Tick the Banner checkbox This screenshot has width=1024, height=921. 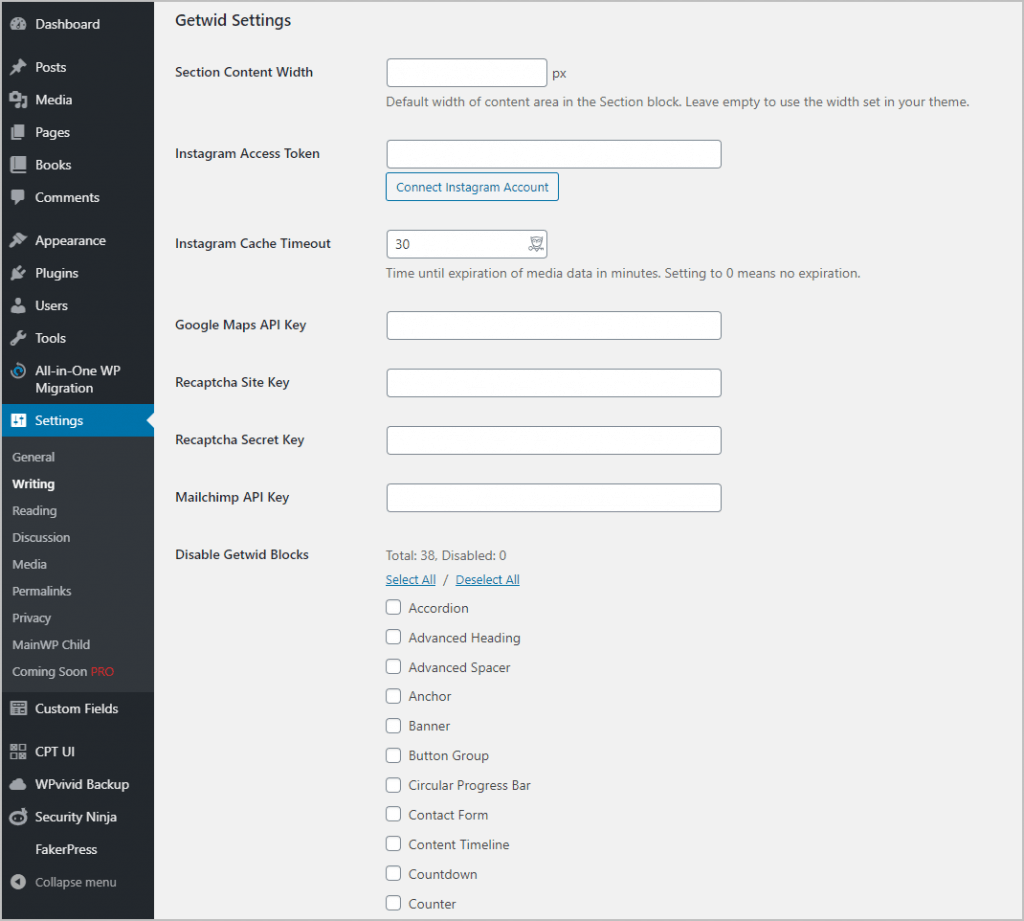(393, 726)
